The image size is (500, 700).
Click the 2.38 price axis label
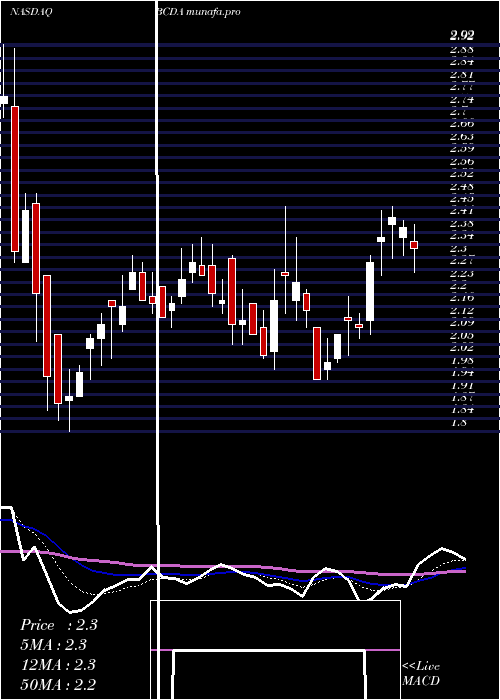[462, 223]
